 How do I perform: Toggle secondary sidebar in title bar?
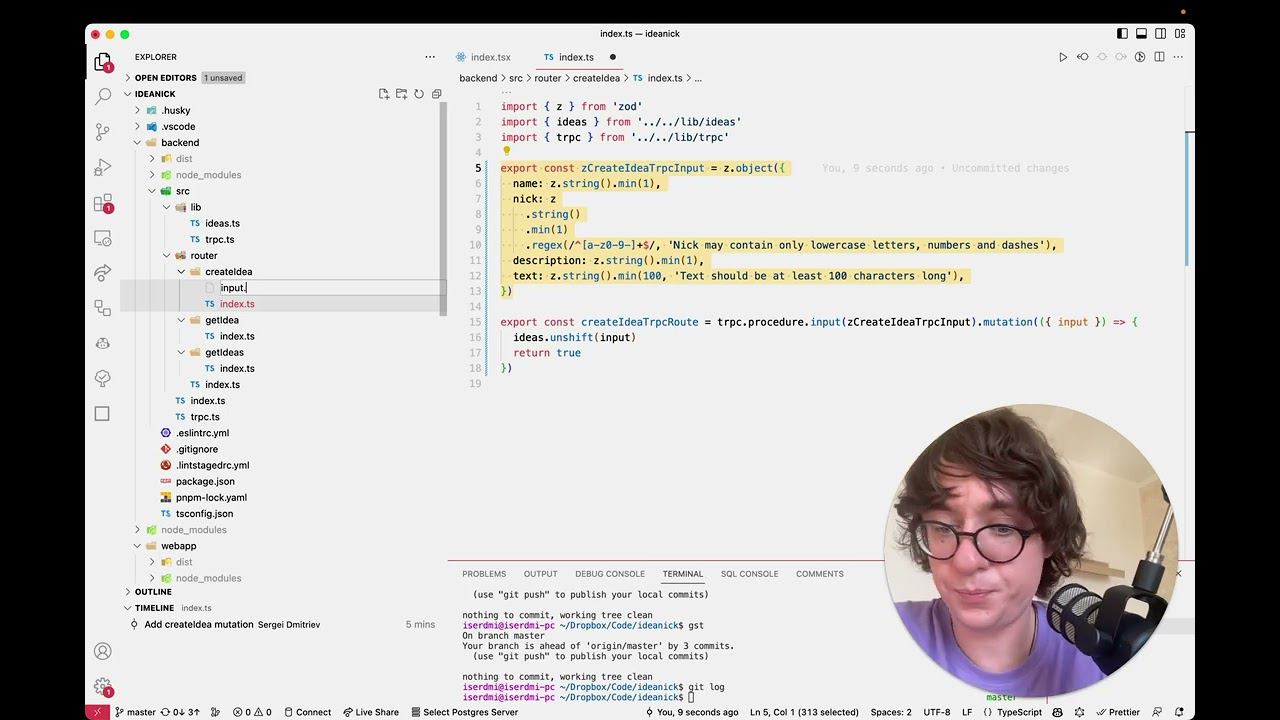click(x=1160, y=34)
